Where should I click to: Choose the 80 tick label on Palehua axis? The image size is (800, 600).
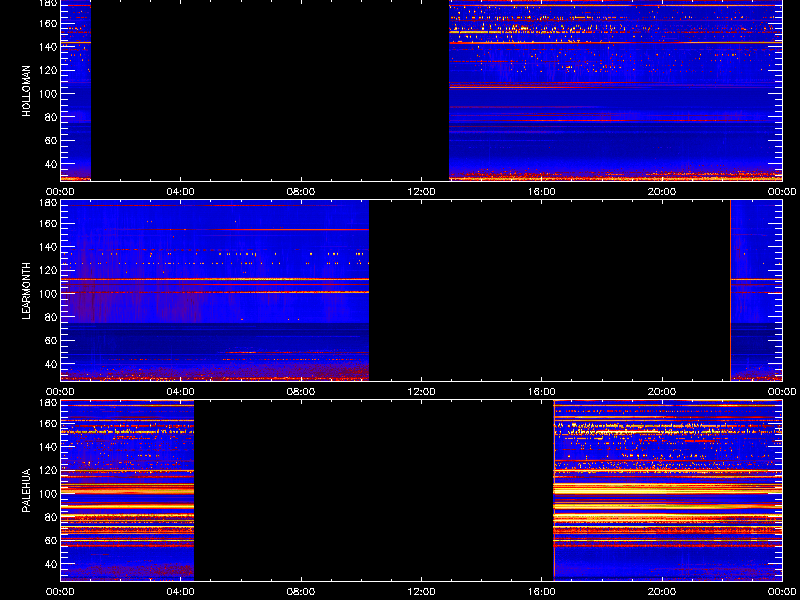[x=53, y=517]
